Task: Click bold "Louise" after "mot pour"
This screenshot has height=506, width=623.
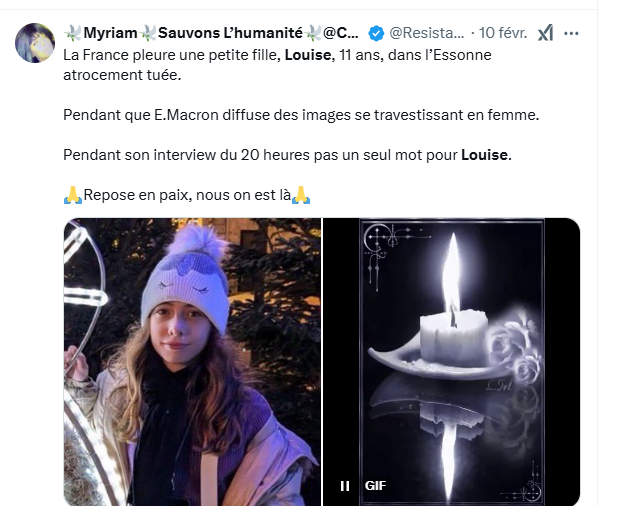Action: tap(485, 155)
